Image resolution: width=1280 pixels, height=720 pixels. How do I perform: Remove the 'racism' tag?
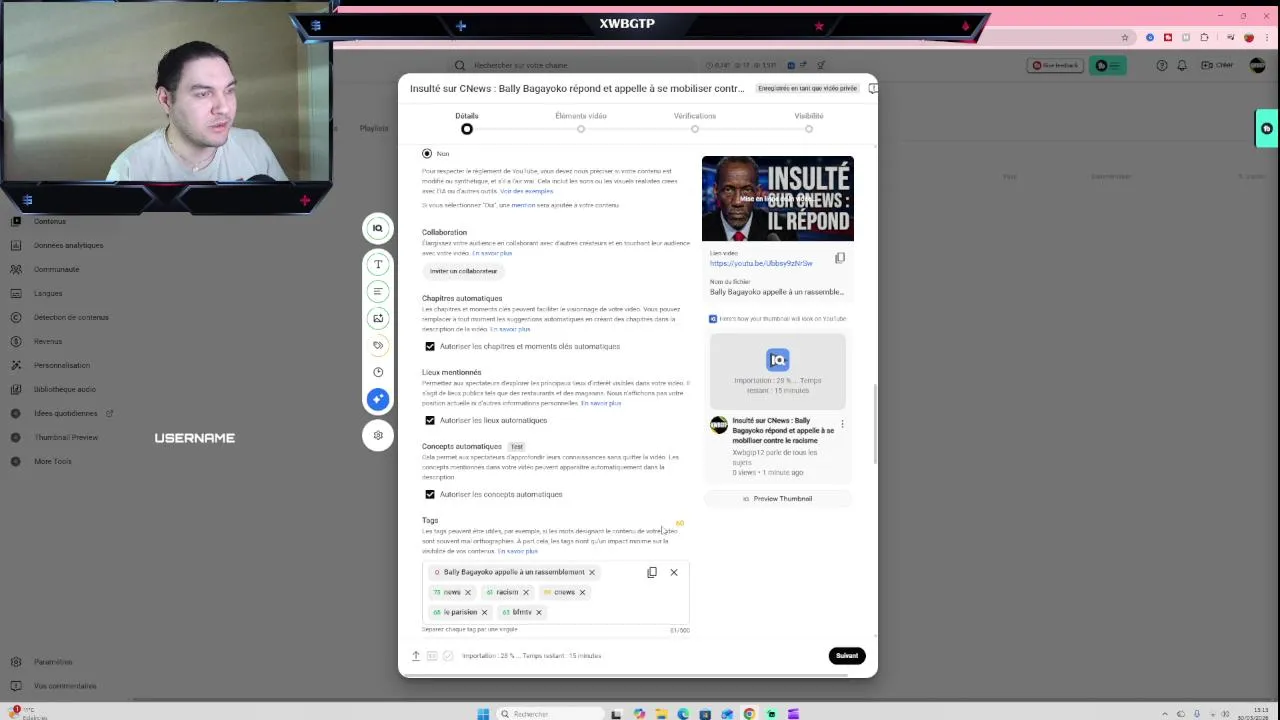click(x=525, y=592)
